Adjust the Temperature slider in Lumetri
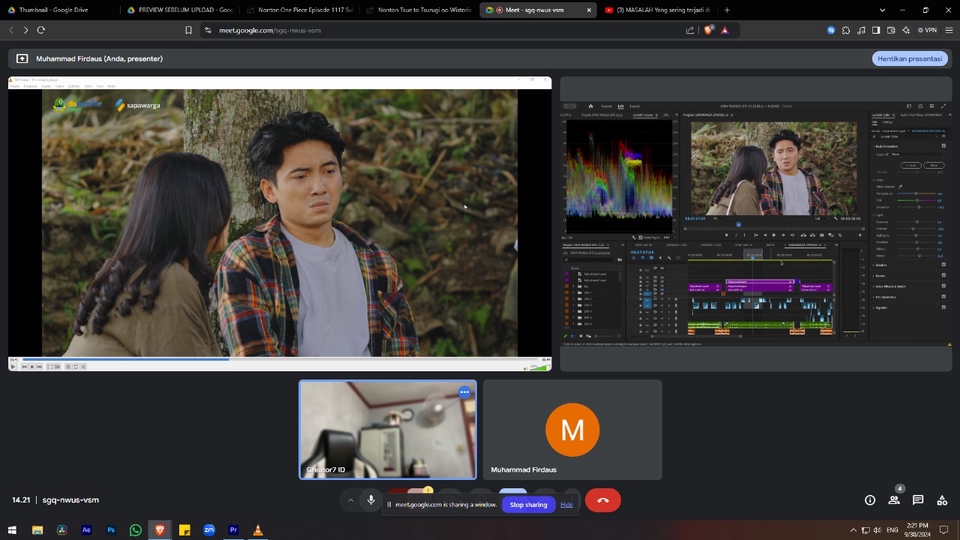Image resolution: width=960 pixels, height=540 pixels. (x=917, y=193)
